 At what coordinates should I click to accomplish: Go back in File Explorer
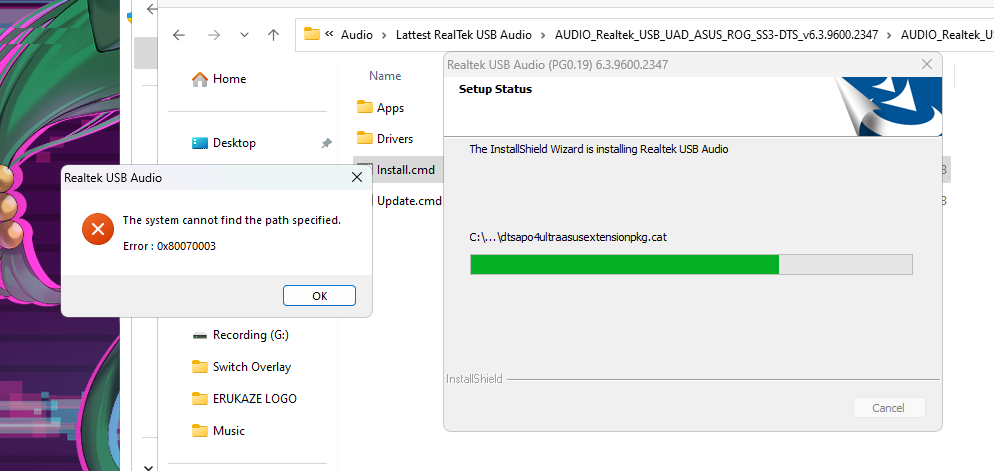coord(179,35)
